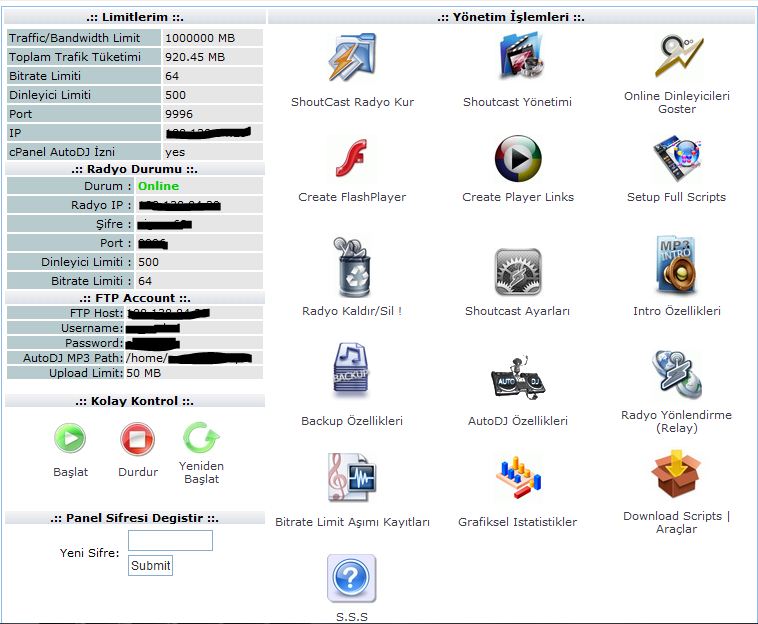Click the AutoDJ Özellikleri text link
Screen dimensions: 758x624
518,421
